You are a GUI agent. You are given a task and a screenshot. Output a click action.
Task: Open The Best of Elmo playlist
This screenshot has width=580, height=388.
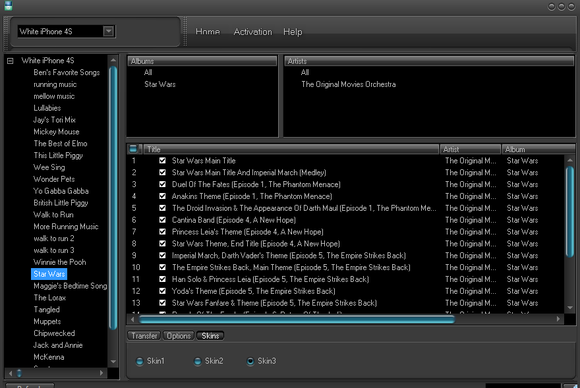tap(60, 144)
